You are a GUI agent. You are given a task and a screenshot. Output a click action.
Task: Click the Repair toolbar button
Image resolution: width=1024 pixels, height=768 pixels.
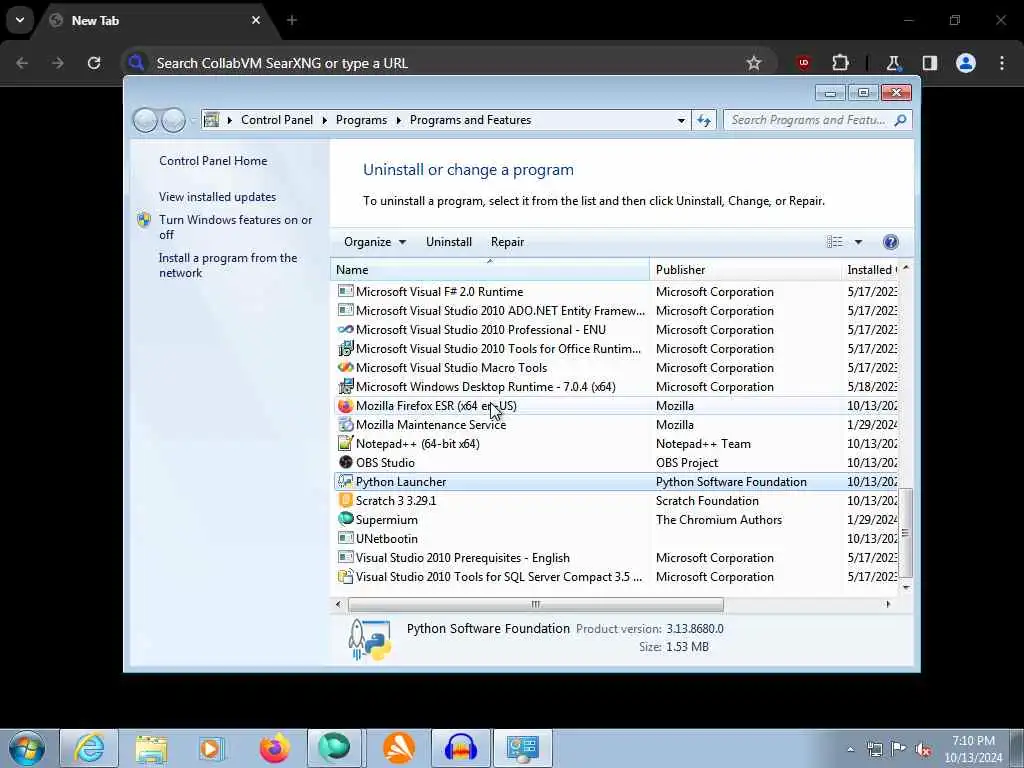tap(507, 242)
